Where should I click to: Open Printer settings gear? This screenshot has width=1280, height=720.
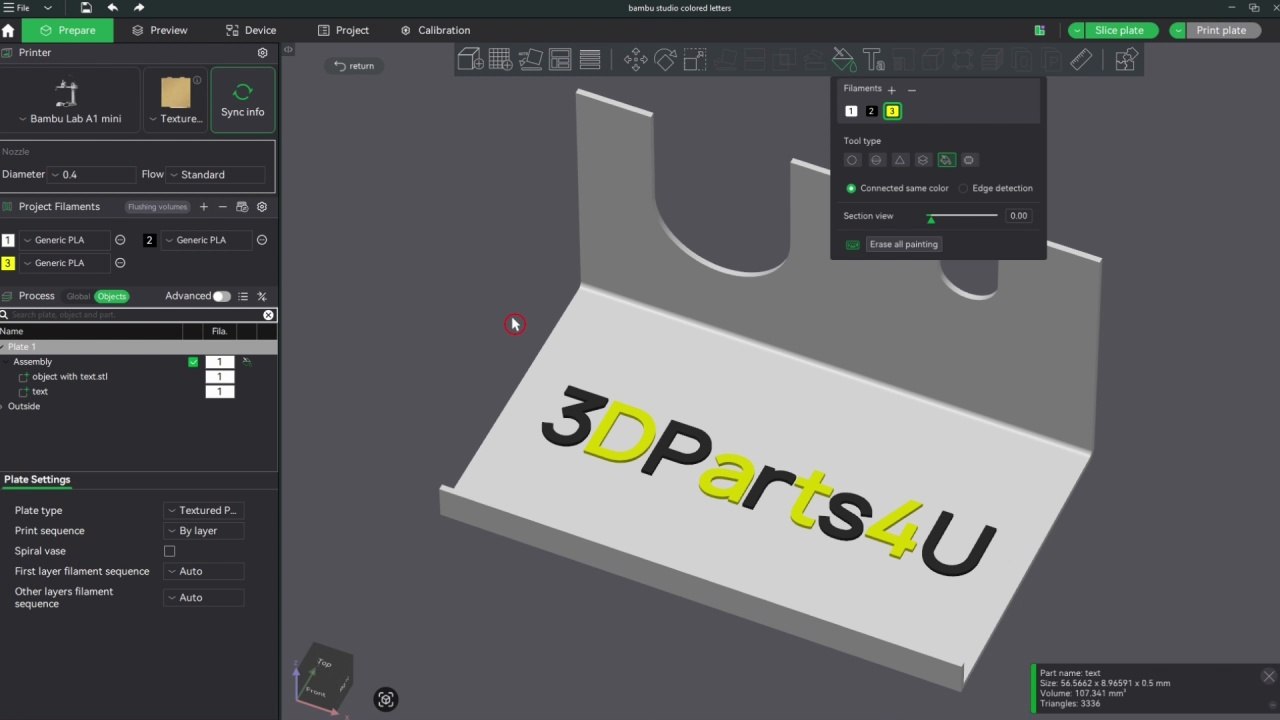pyautogui.click(x=263, y=53)
